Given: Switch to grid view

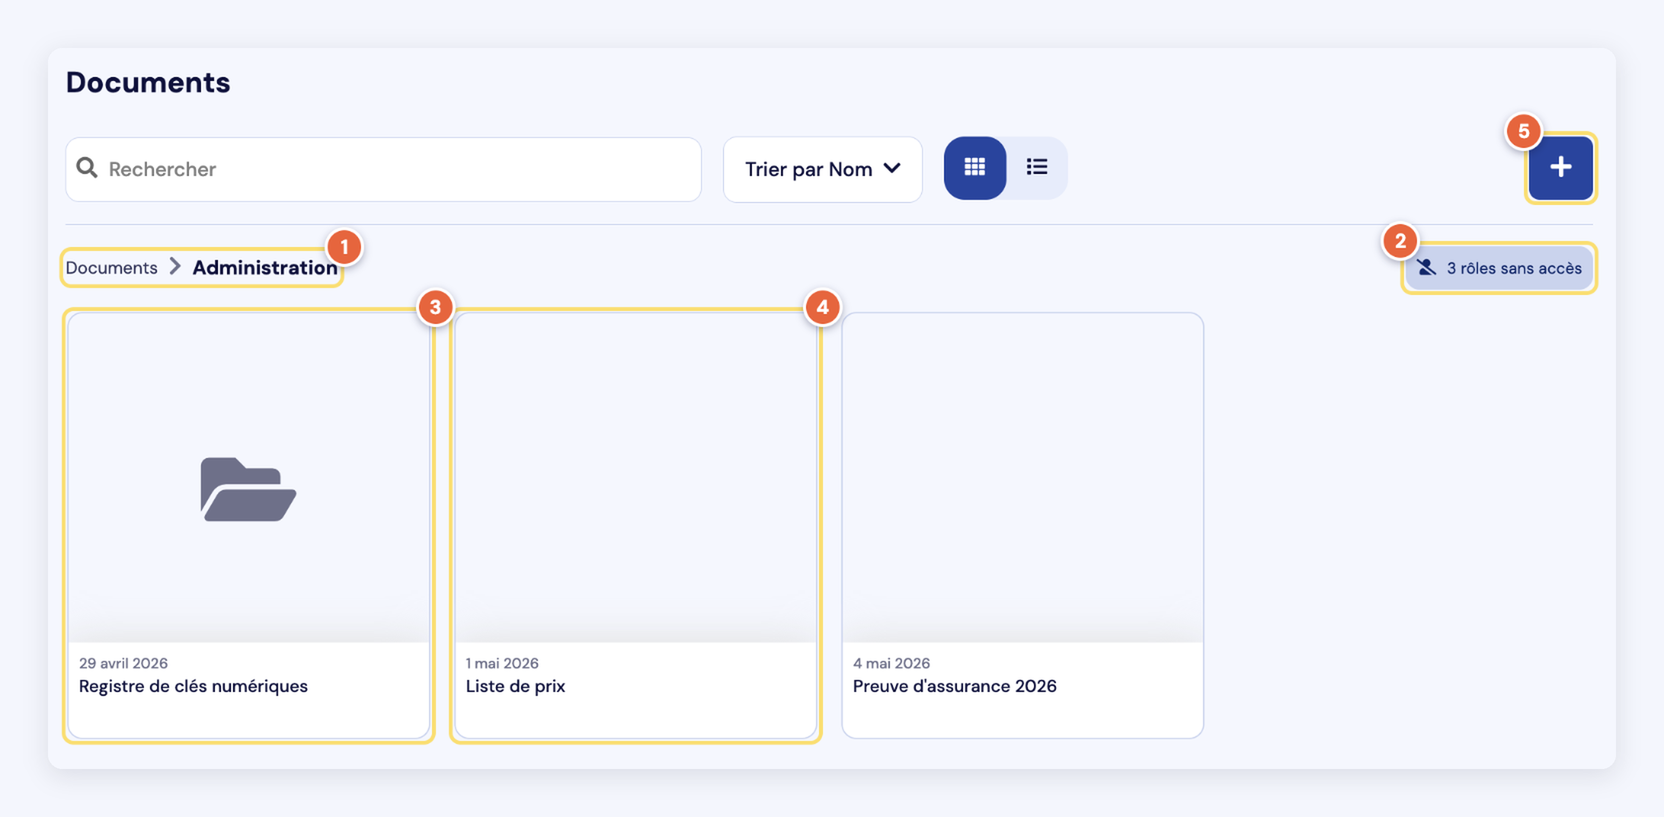Looking at the screenshot, I should pyautogui.click(x=975, y=168).
